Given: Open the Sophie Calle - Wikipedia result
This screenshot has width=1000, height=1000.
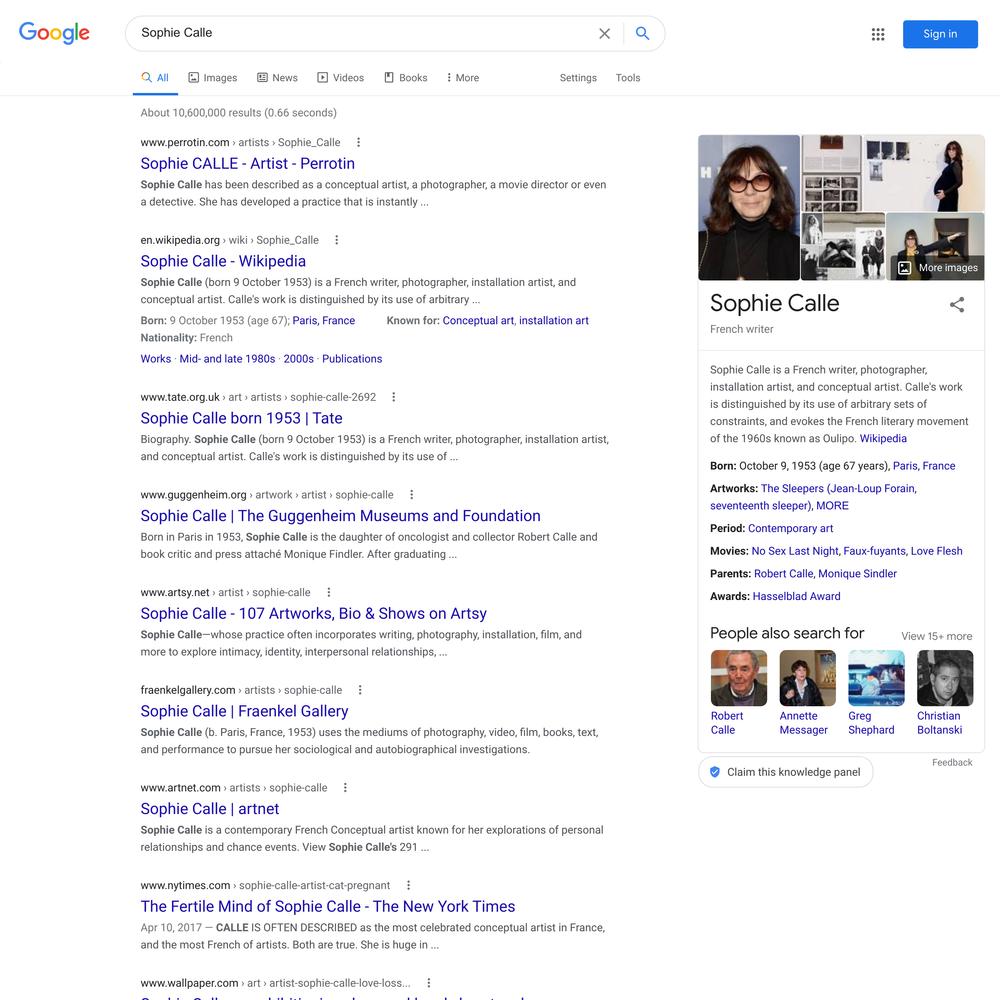Looking at the screenshot, I should [223, 261].
